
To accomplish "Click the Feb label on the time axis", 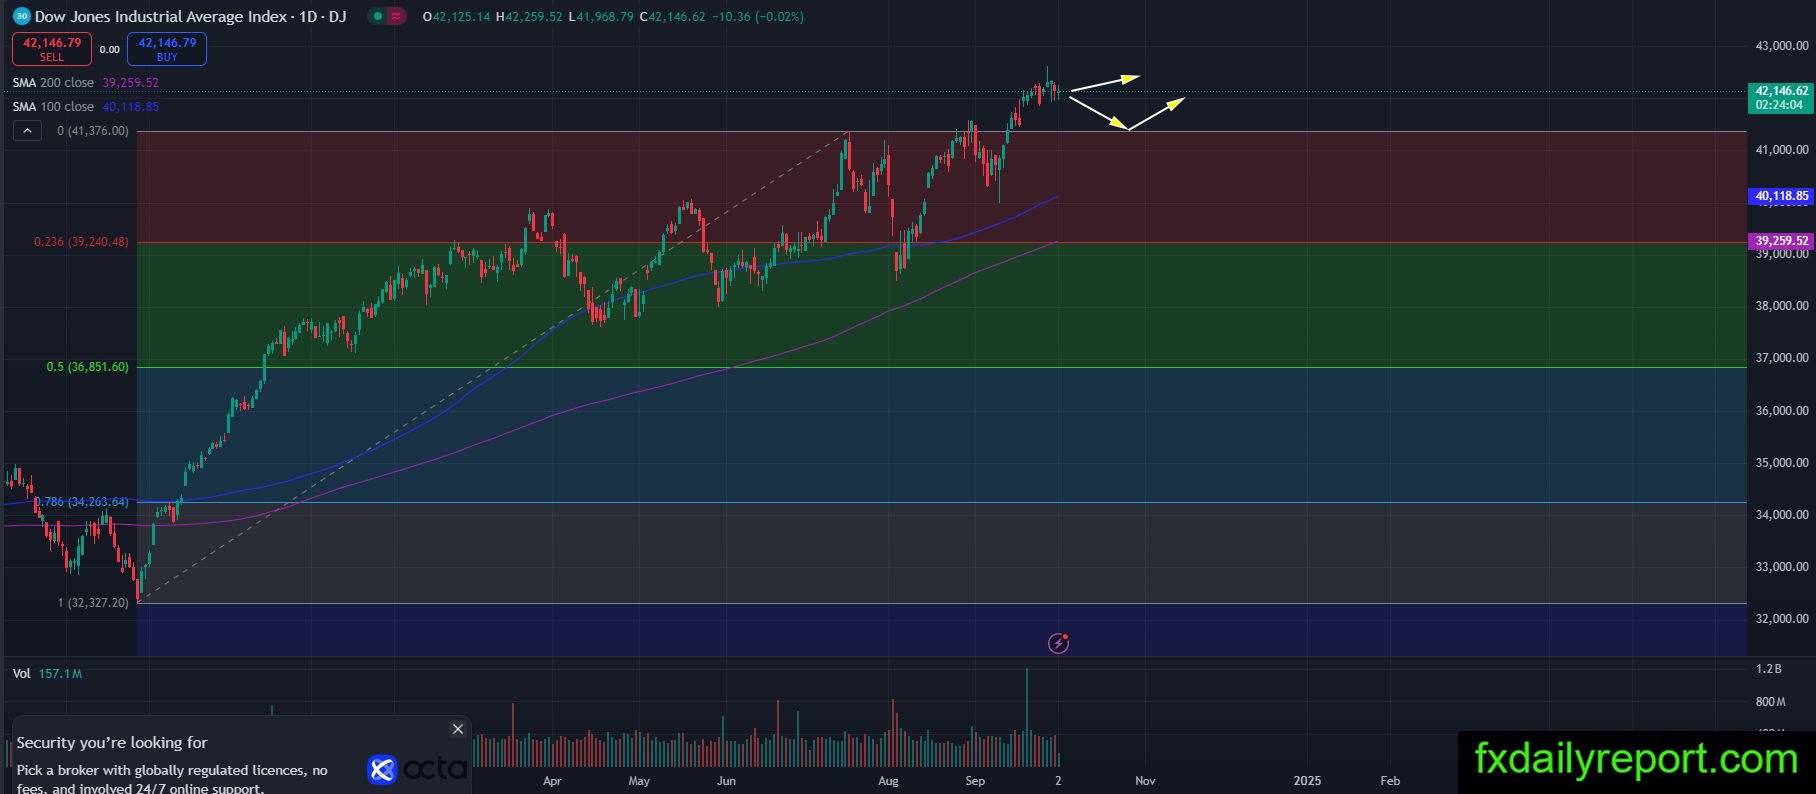I will (x=1390, y=781).
